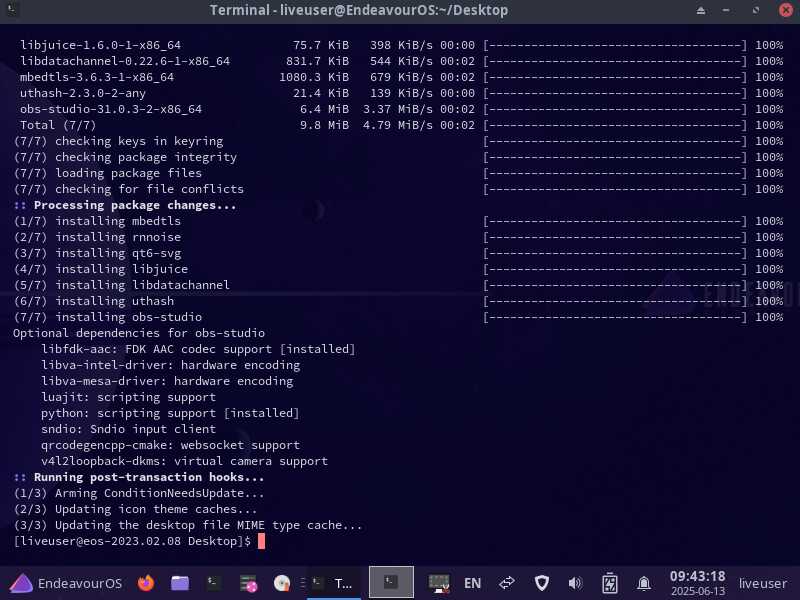Click the 'installing libjuice' line
Image resolution: width=800 pixels, height=600 pixels.
click(398, 269)
